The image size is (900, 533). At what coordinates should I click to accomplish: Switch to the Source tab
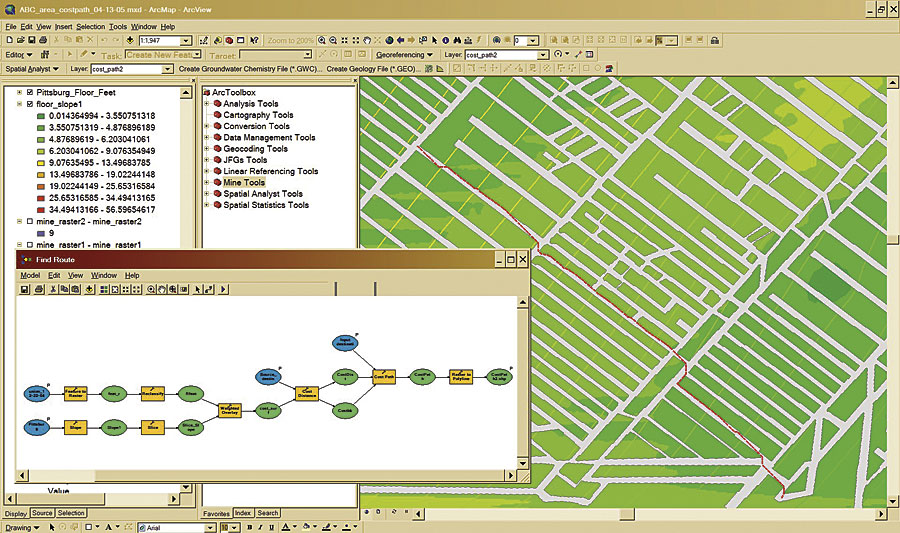coord(42,513)
